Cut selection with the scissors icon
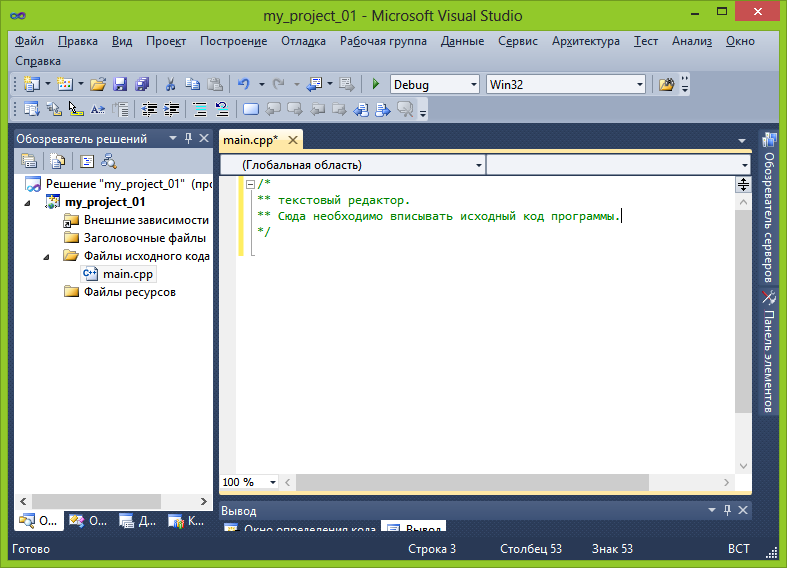This screenshot has height=568, width=787. [170, 84]
